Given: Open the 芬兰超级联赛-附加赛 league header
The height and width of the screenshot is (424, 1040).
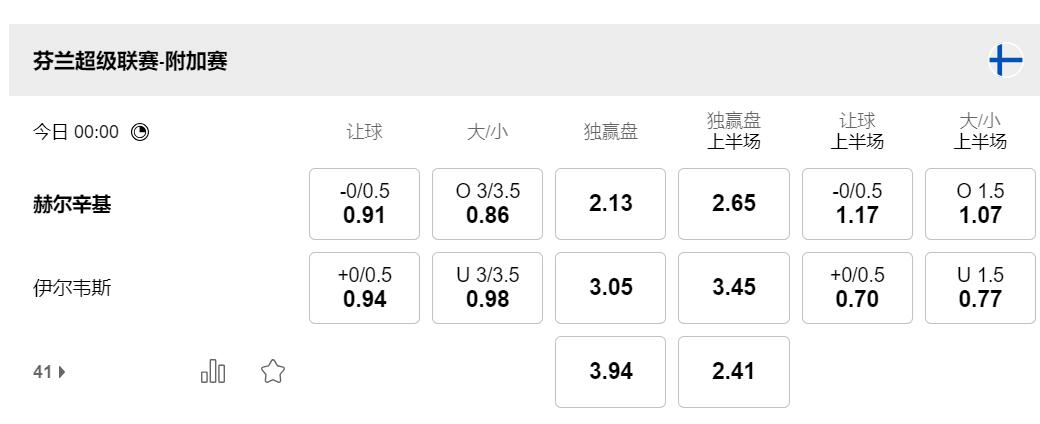Looking at the screenshot, I should click(130, 62).
